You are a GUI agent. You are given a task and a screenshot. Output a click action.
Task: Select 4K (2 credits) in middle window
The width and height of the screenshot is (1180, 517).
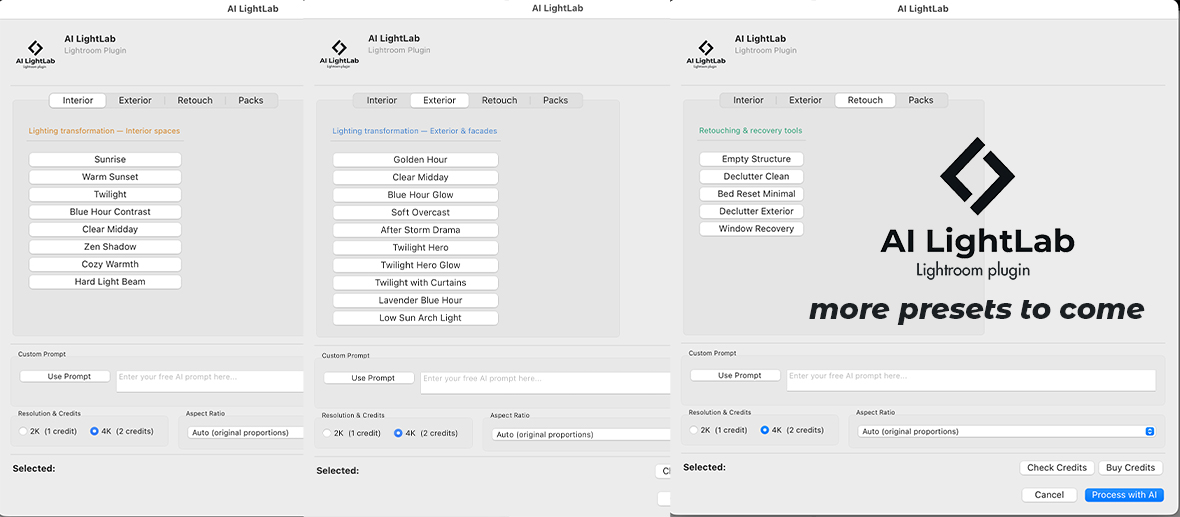pos(426,433)
